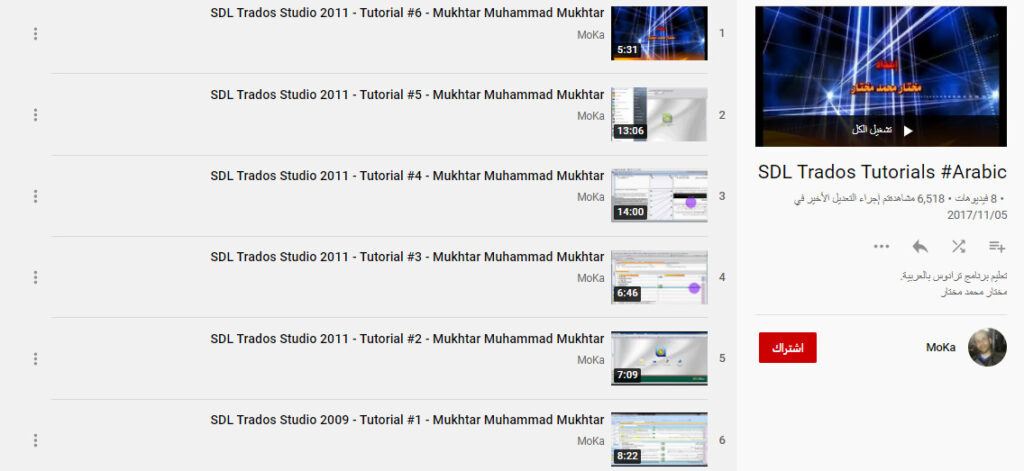Click index number 5 beside Tutorial #2

722,359
